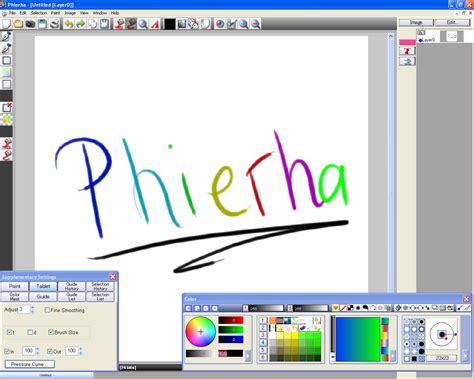Click the Adjust value stepper arrows

point(32,310)
